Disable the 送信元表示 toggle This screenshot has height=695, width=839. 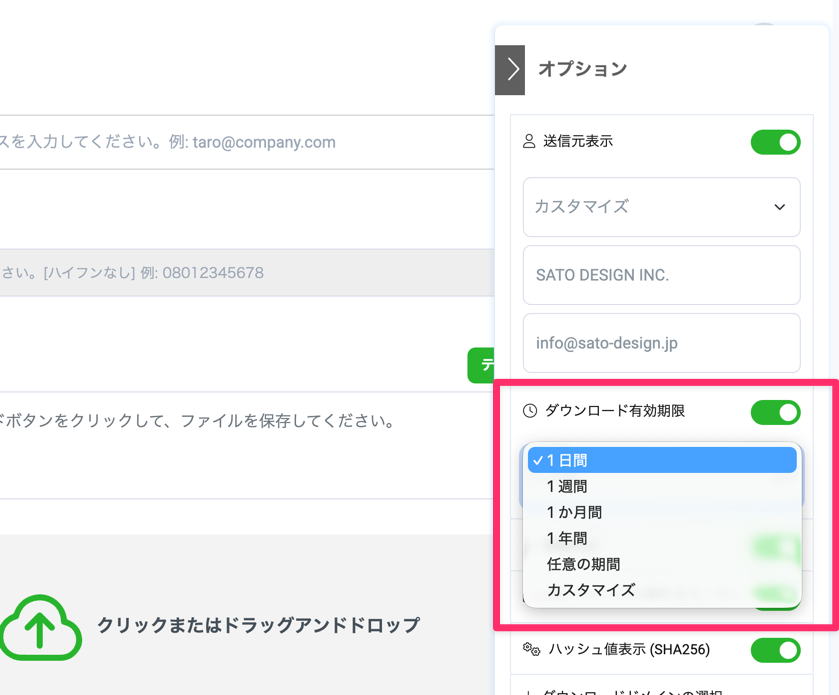point(775,142)
